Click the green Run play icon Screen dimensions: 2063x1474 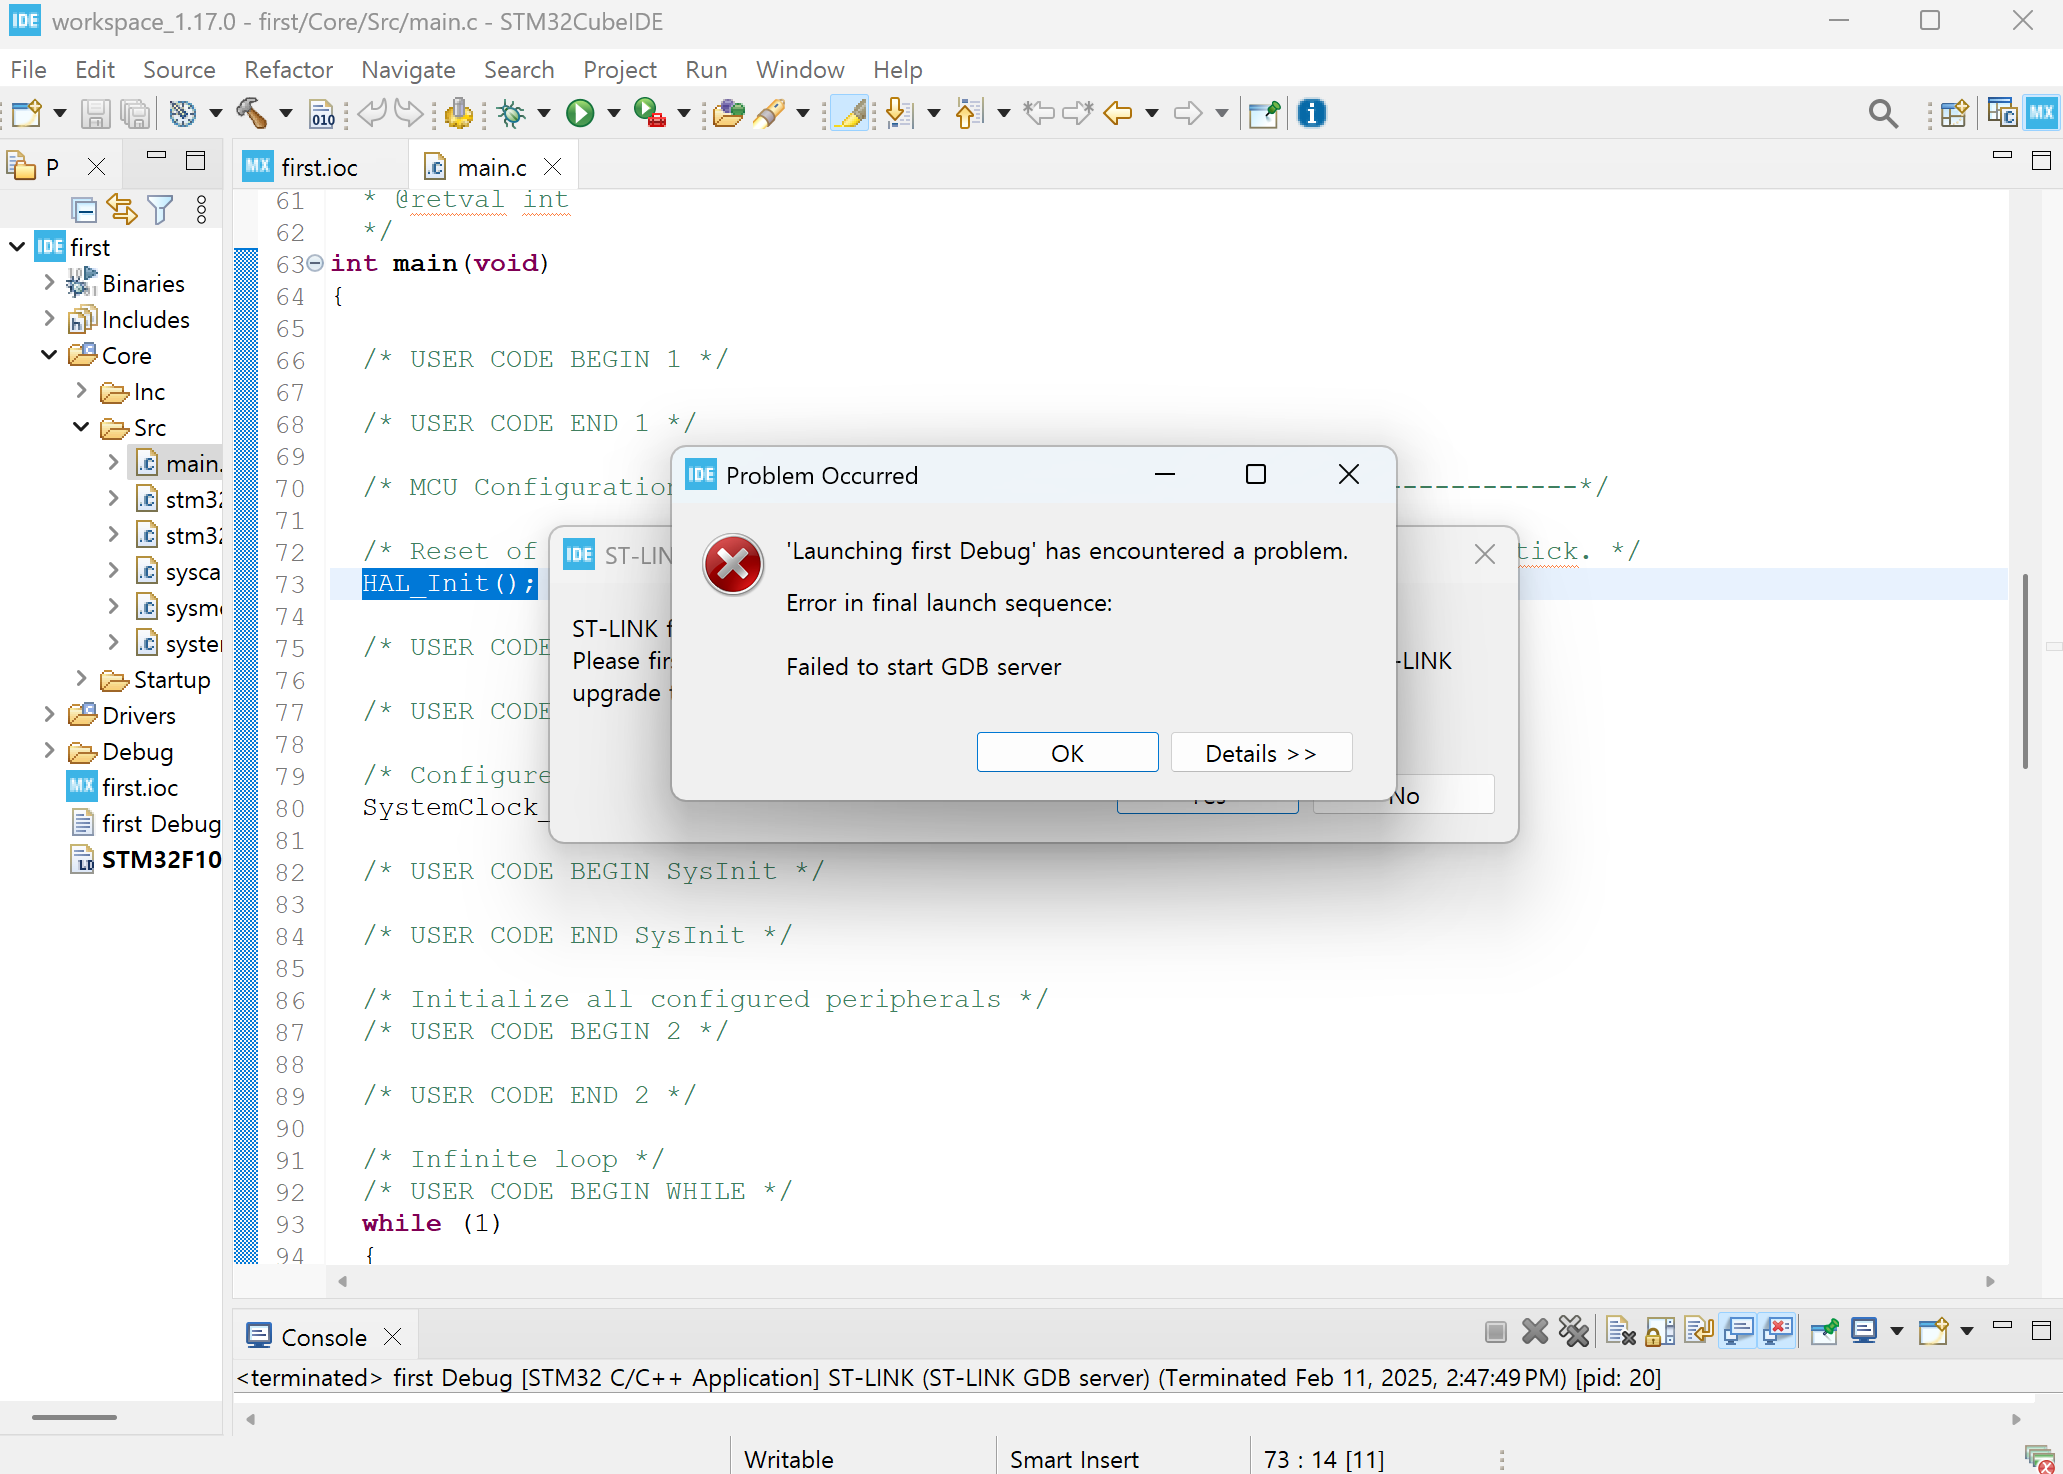click(x=580, y=113)
